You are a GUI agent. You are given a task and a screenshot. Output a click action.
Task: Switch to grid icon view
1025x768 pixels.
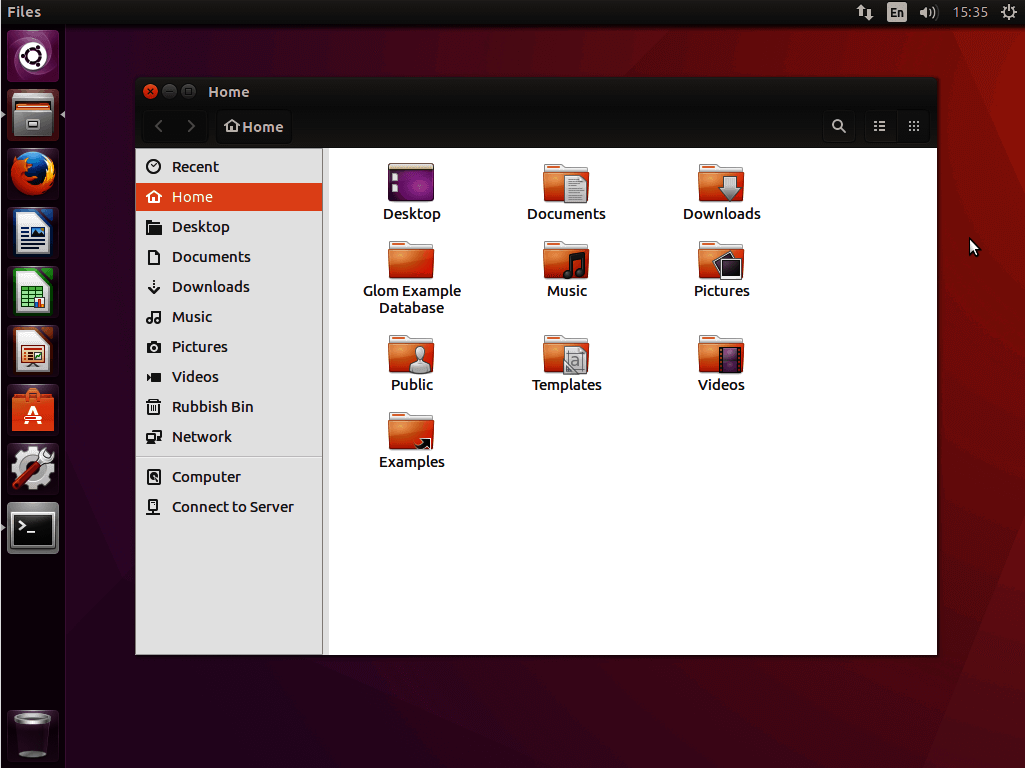913,126
